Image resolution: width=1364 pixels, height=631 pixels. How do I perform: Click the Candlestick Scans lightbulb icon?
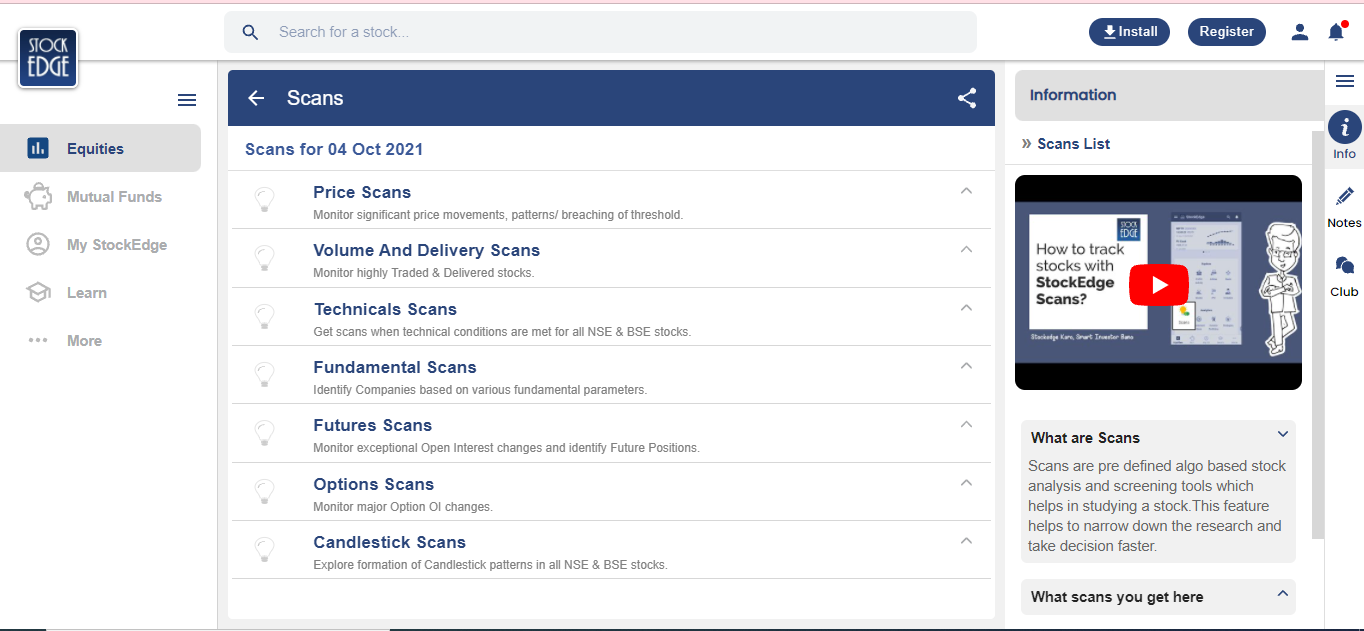pos(265,550)
